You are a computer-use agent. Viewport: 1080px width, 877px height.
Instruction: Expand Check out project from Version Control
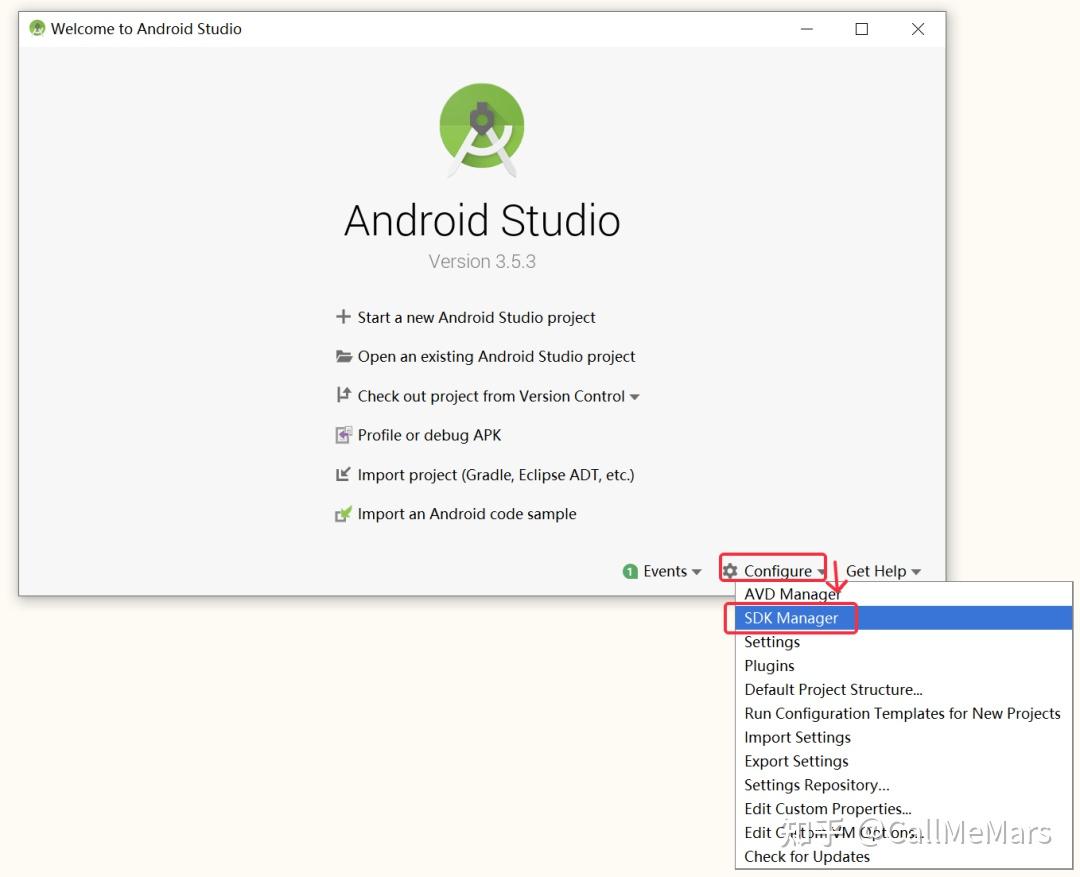tap(498, 396)
